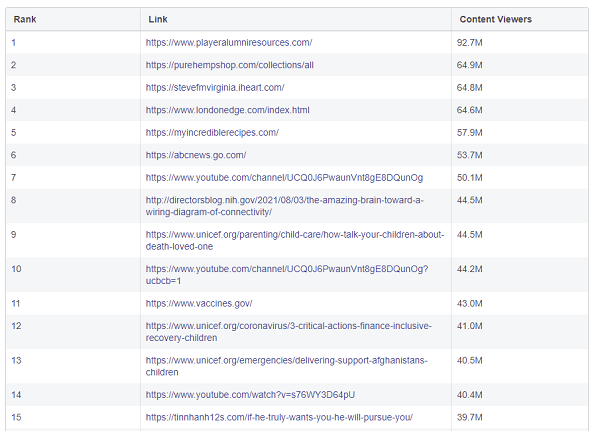Image resolution: width=600 pixels, height=431 pixels.
Task: Open the abcnews.go.com link
Action: click(x=195, y=155)
